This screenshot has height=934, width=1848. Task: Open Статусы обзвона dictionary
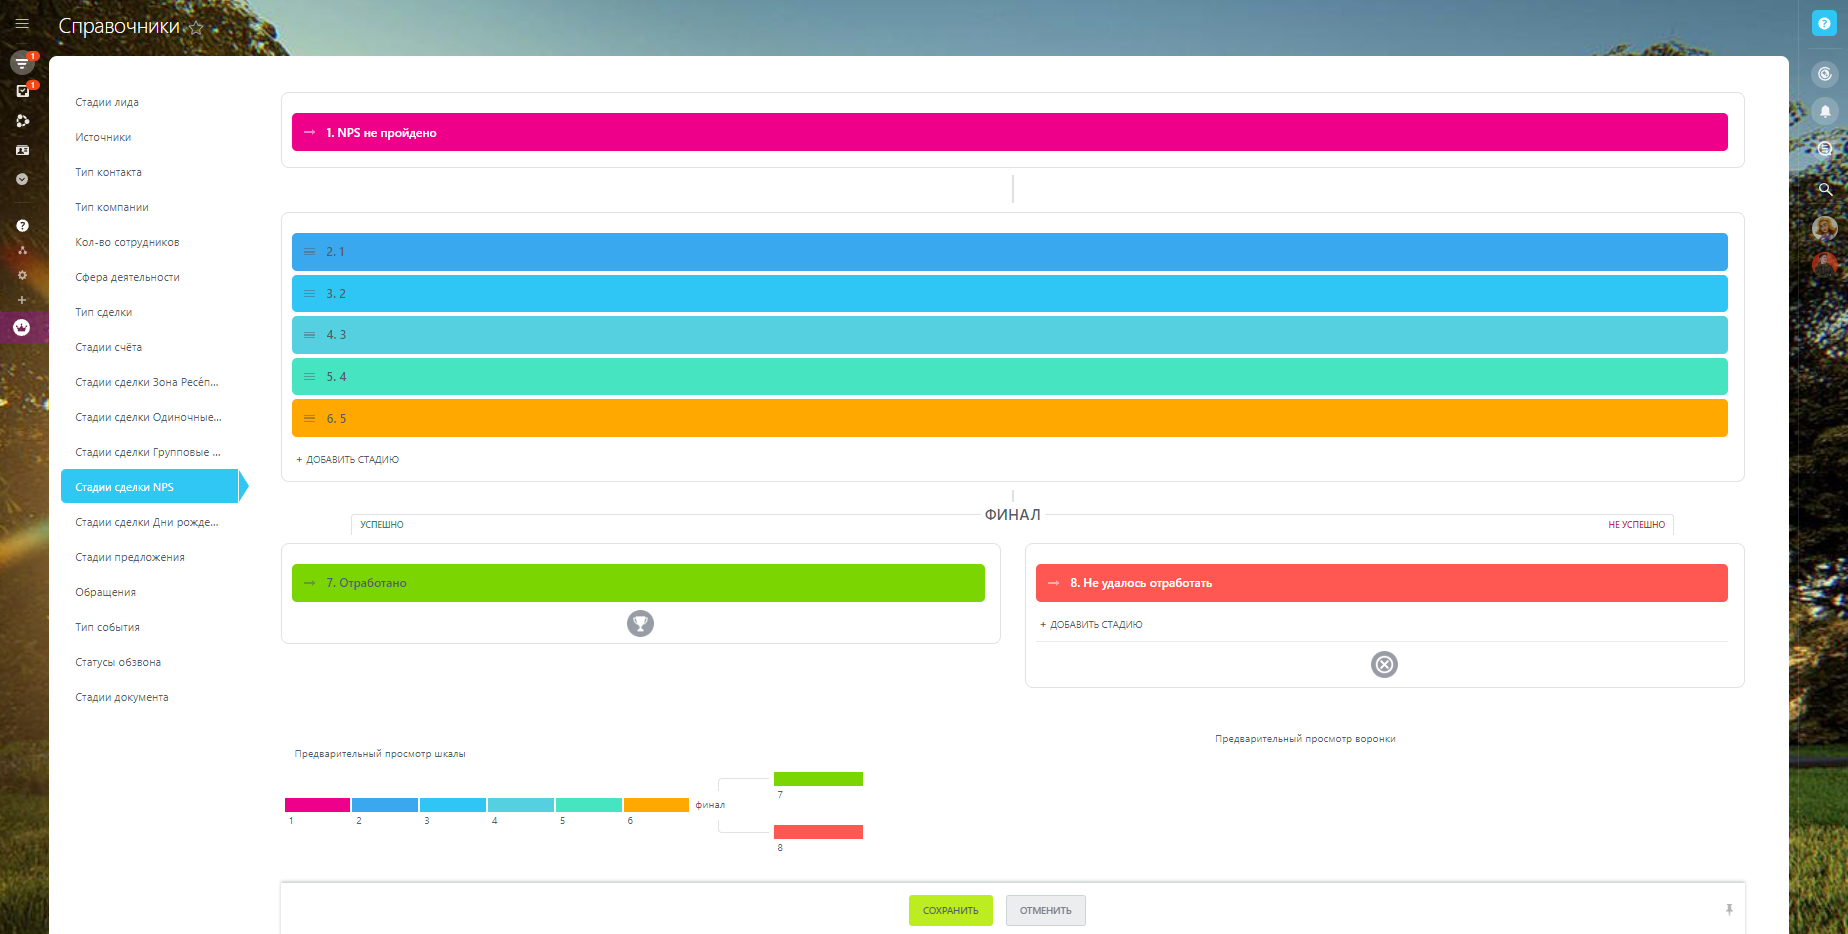(118, 662)
